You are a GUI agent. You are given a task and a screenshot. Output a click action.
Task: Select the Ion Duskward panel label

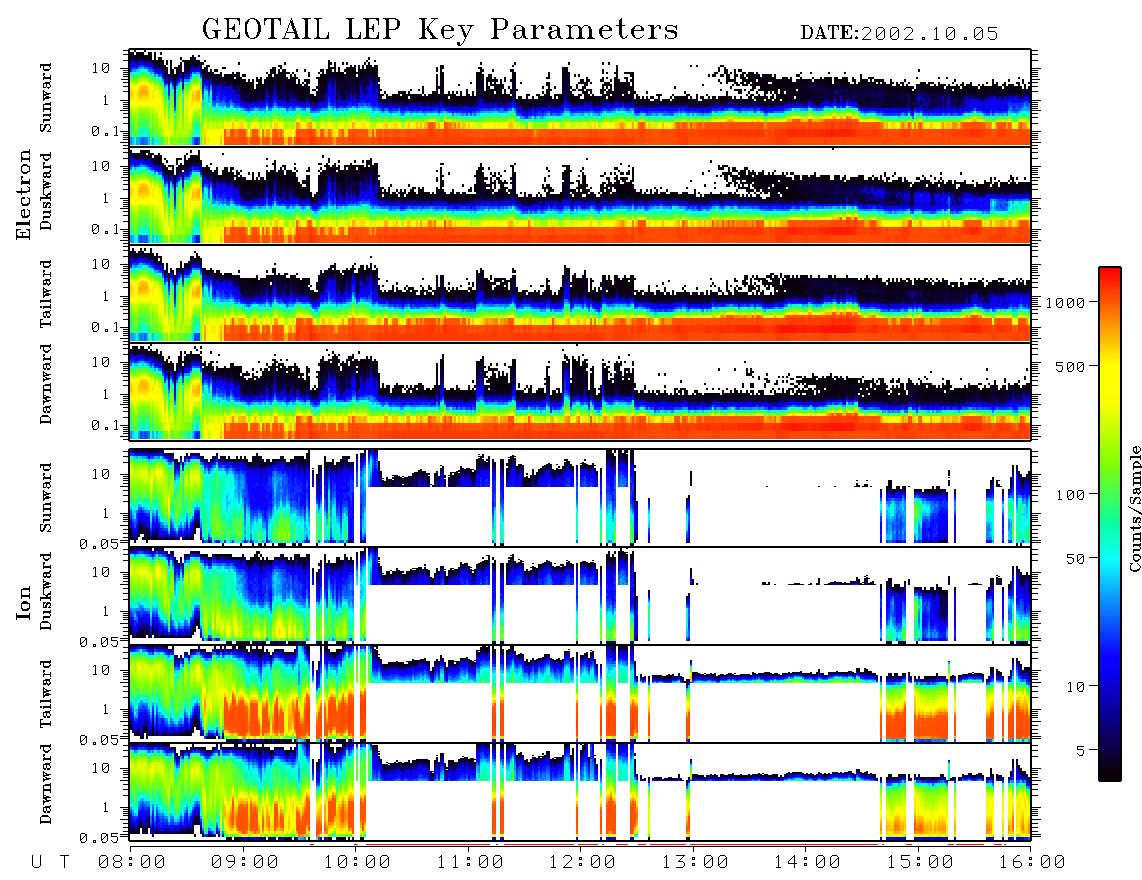[x=46, y=592]
